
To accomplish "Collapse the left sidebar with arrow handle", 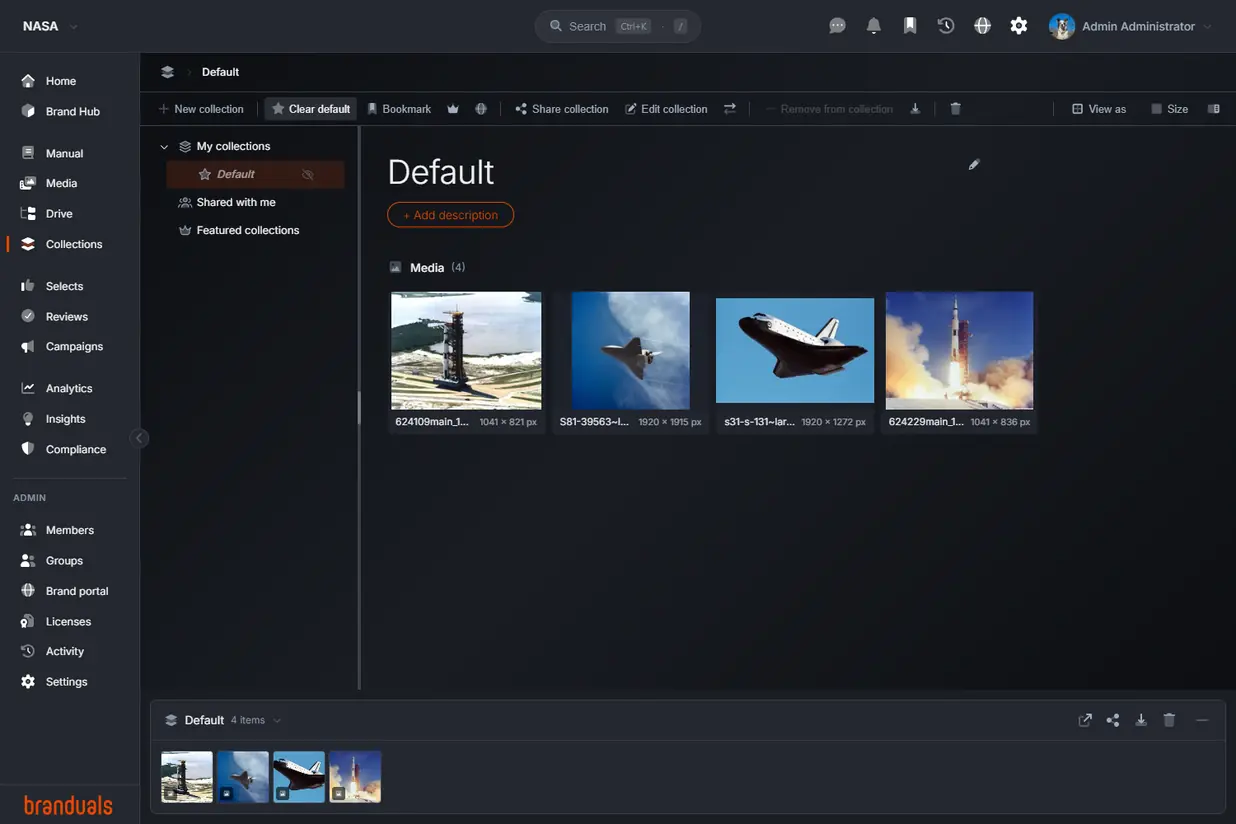I will point(140,438).
